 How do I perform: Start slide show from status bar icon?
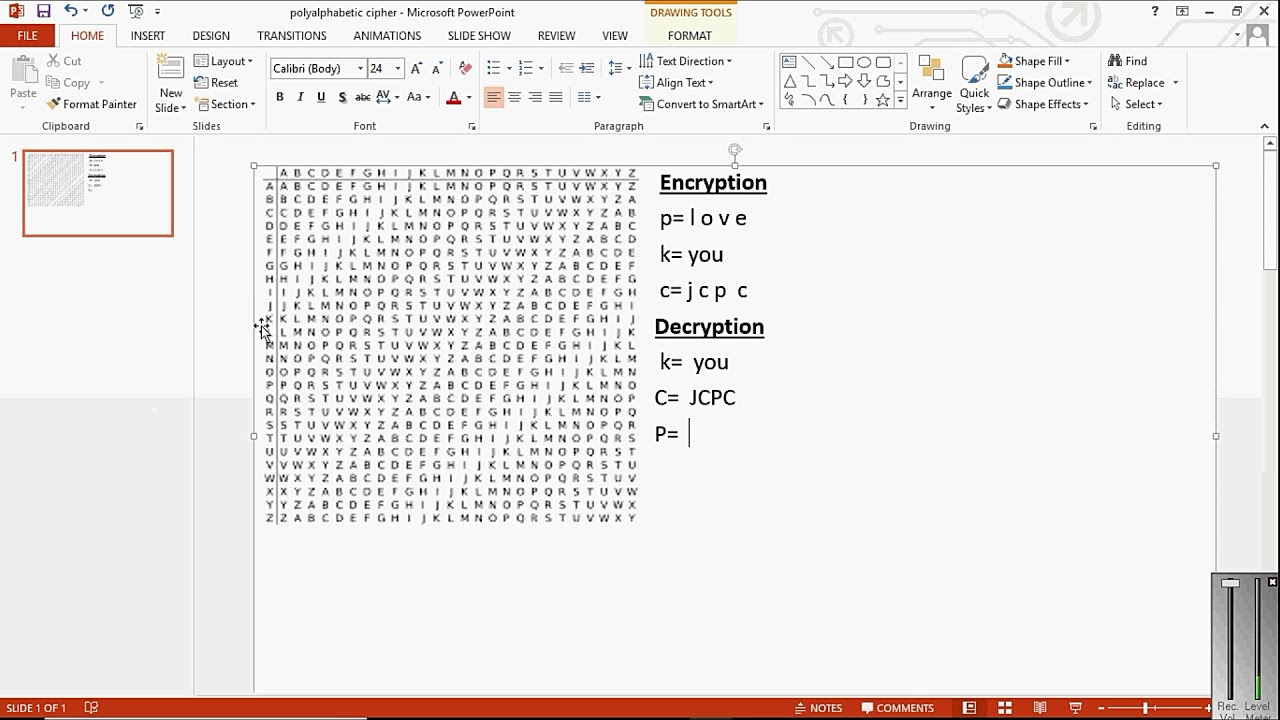pos(1075,708)
